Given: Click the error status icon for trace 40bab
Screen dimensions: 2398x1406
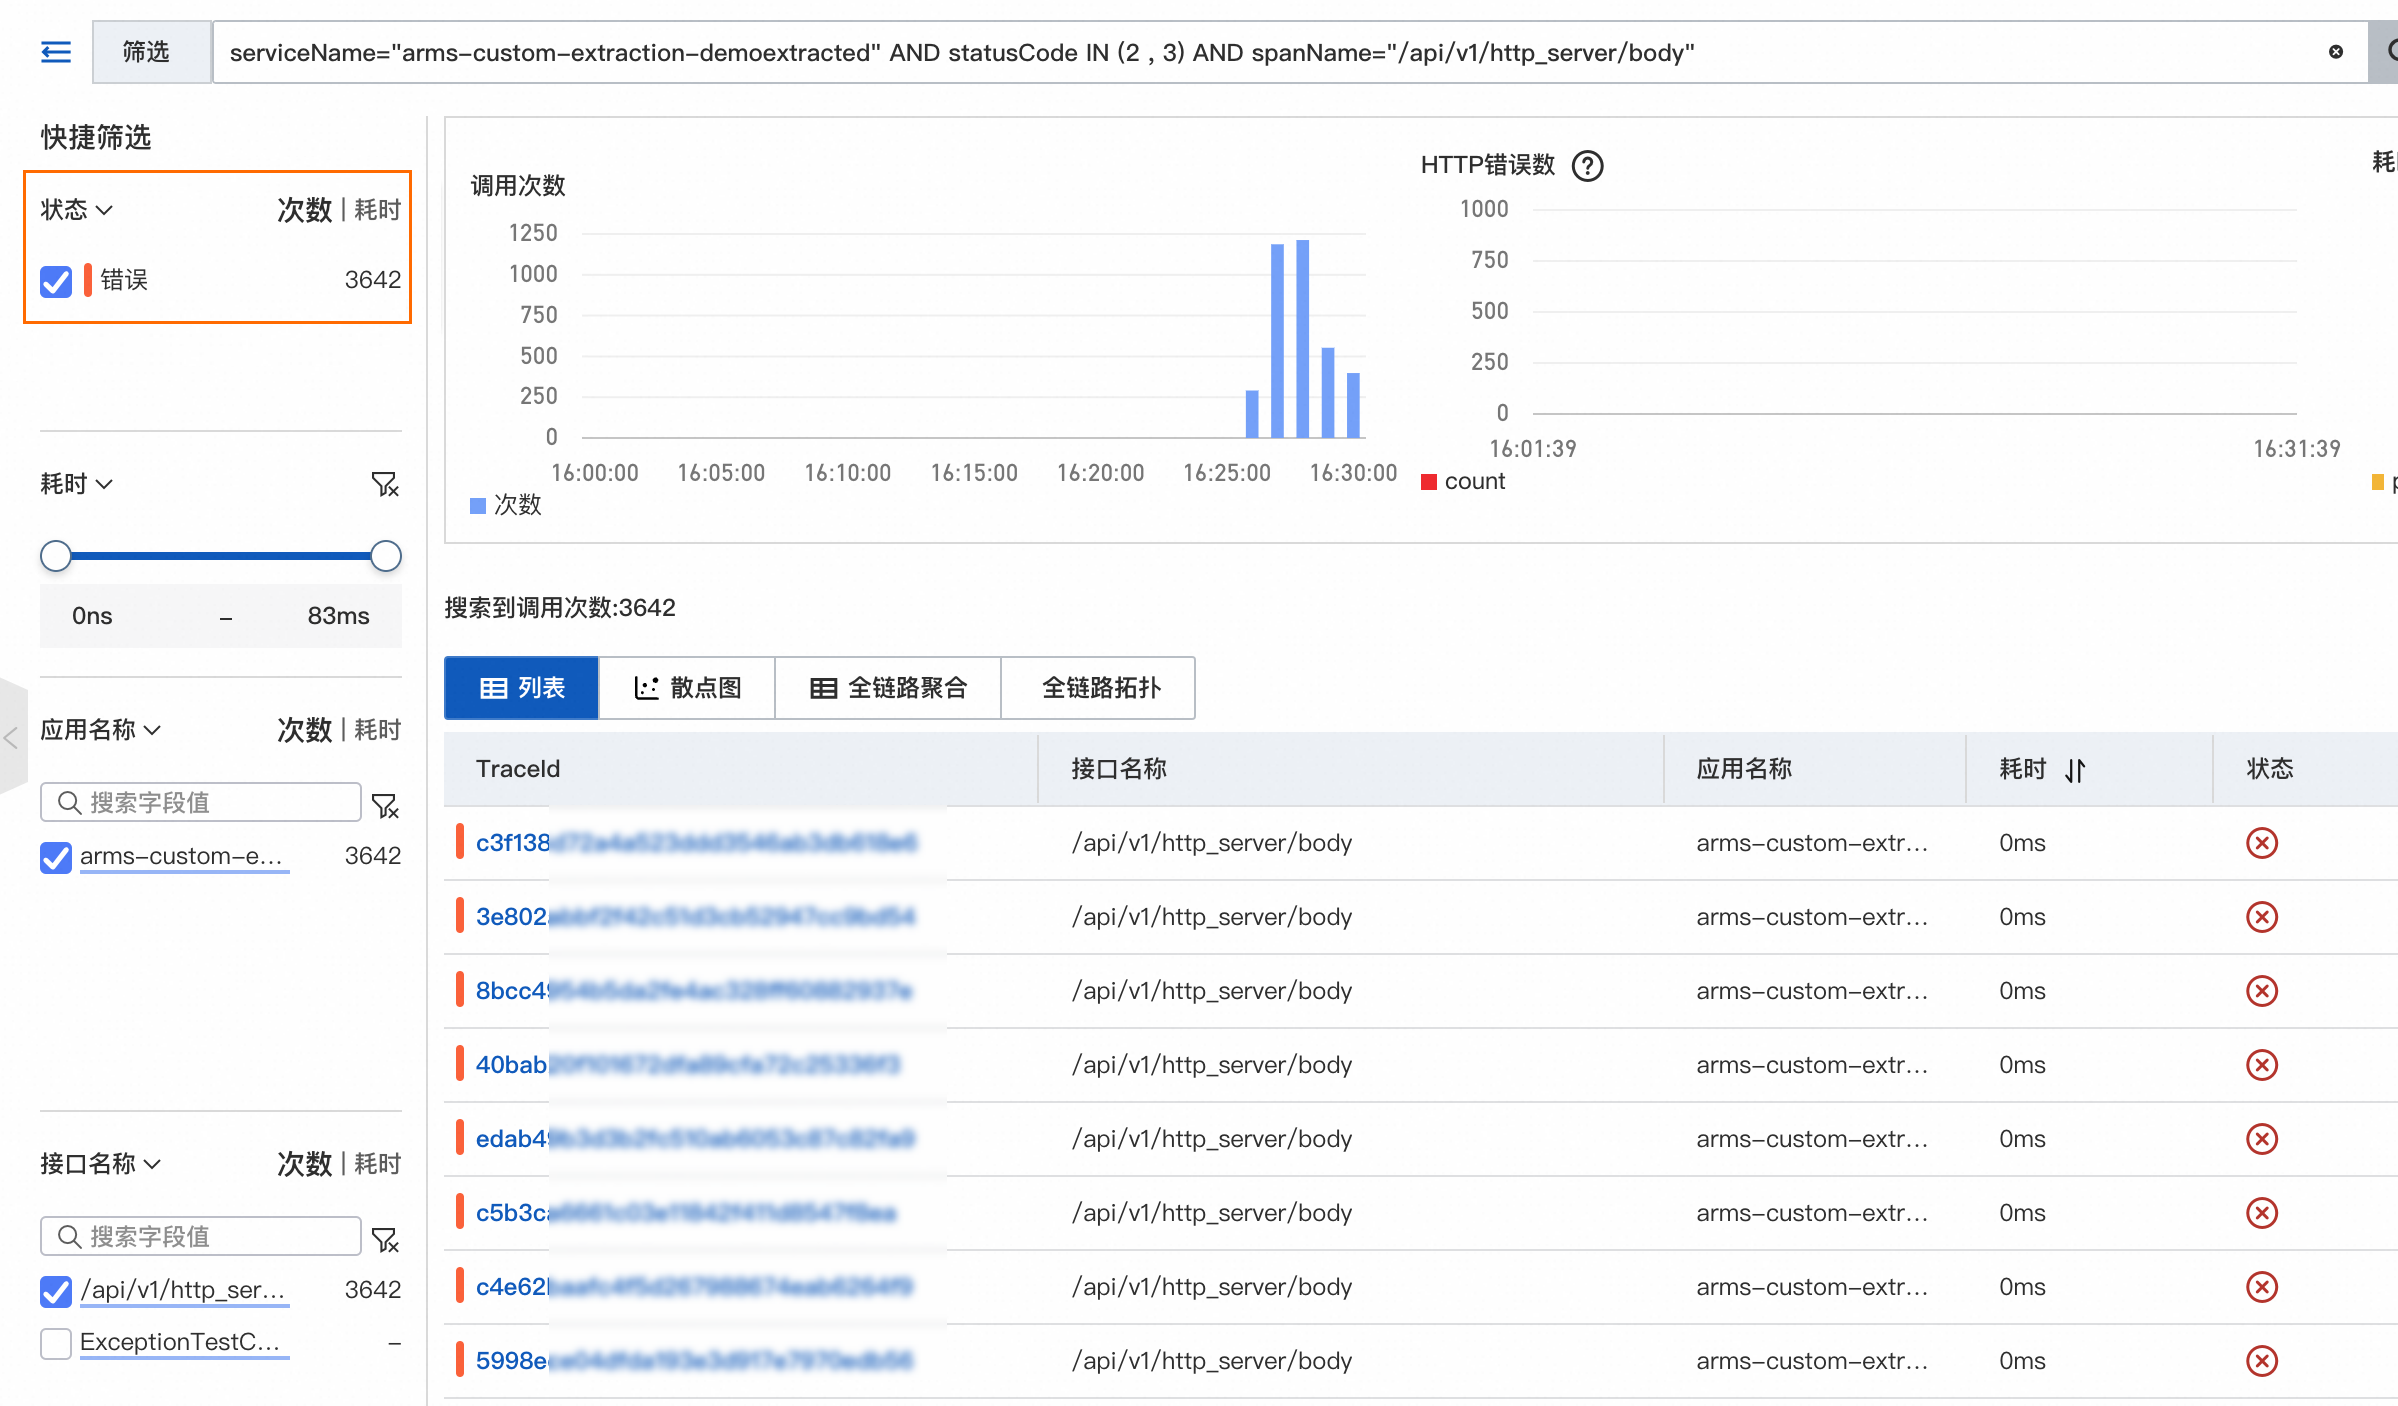Looking at the screenshot, I should [2262, 1065].
